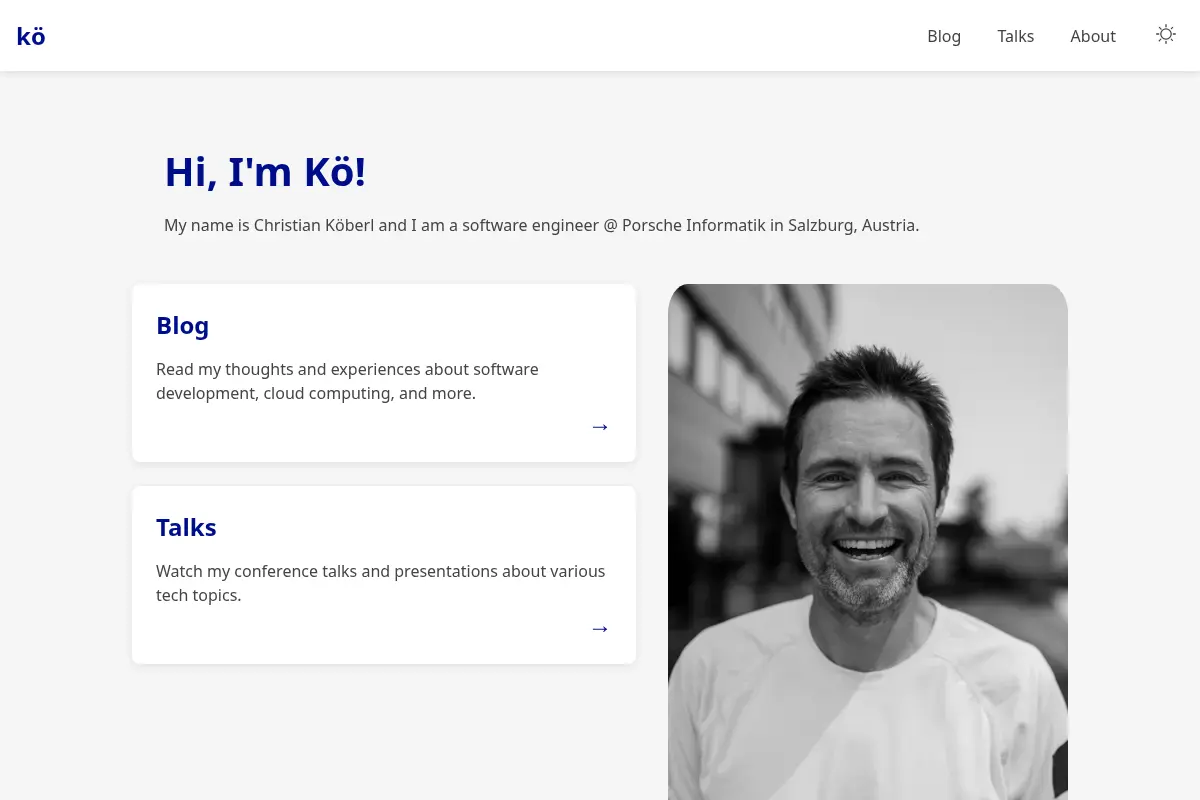
Task: Click the Talks card description text
Action: 380,583
